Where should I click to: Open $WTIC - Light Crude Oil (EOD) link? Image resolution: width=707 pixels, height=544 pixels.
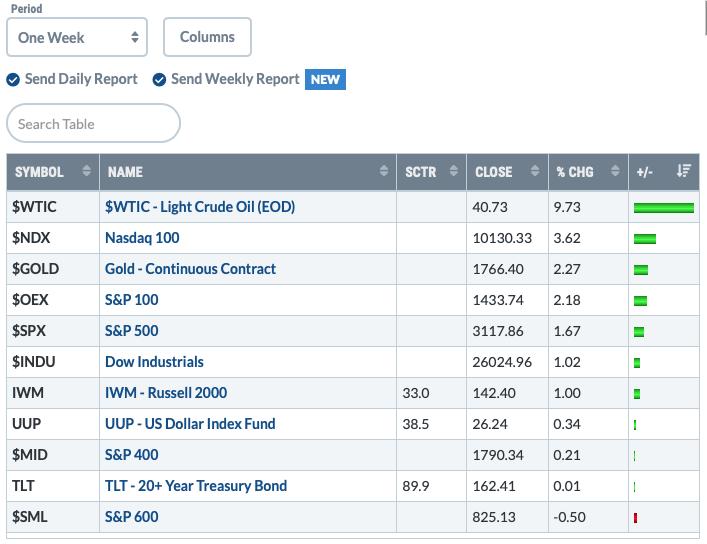click(x=200, y=207)
